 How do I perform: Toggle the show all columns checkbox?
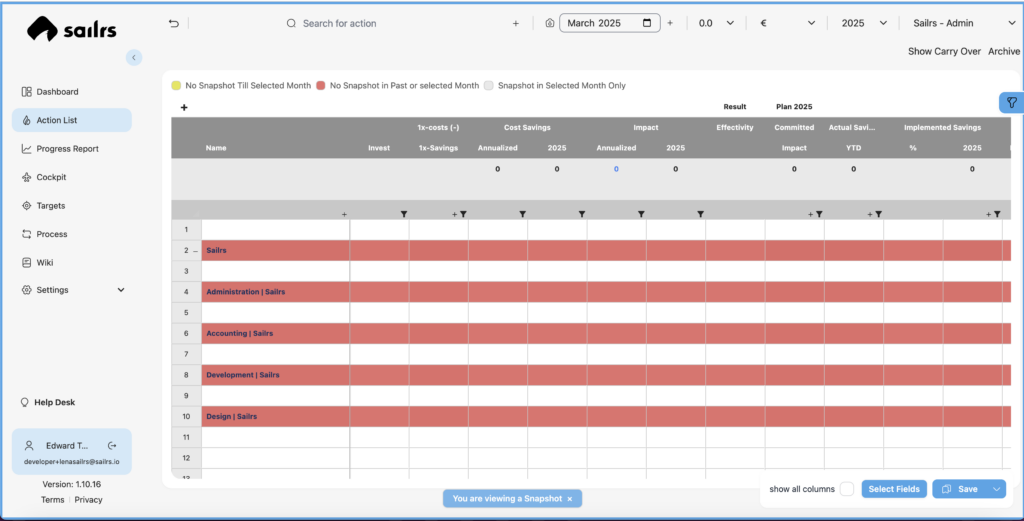(x=846, y=489)
